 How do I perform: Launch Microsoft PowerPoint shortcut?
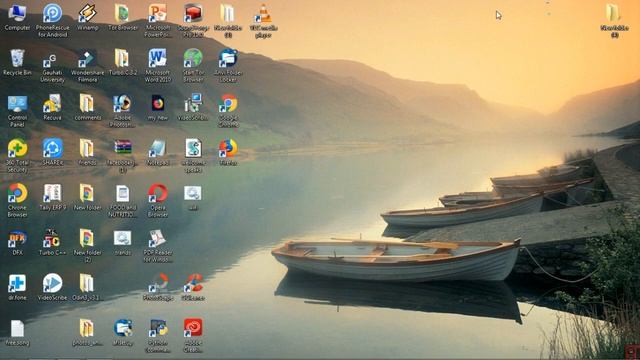point(158,20)
